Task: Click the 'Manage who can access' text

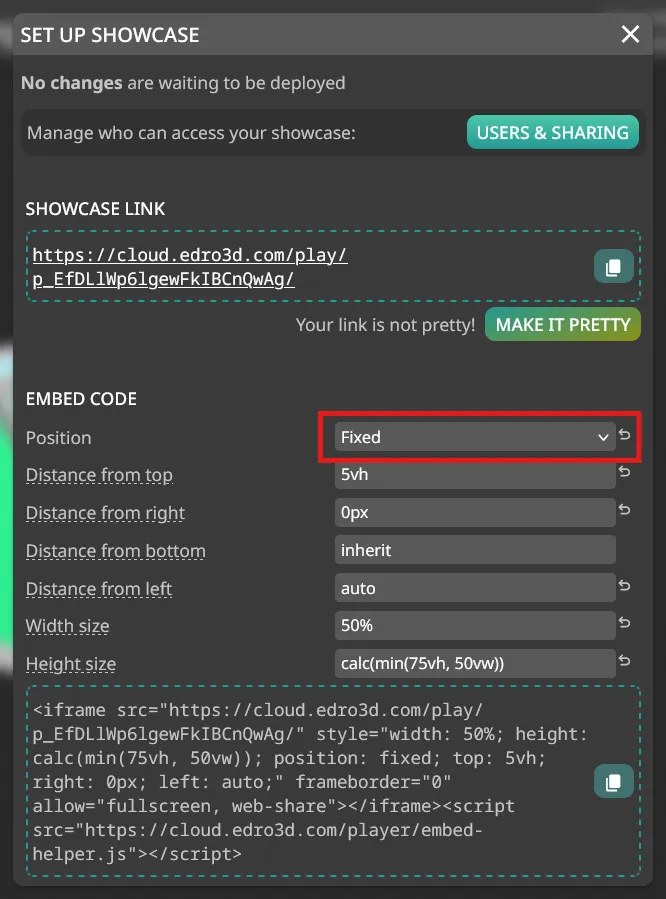Action: tap(191, 133)
